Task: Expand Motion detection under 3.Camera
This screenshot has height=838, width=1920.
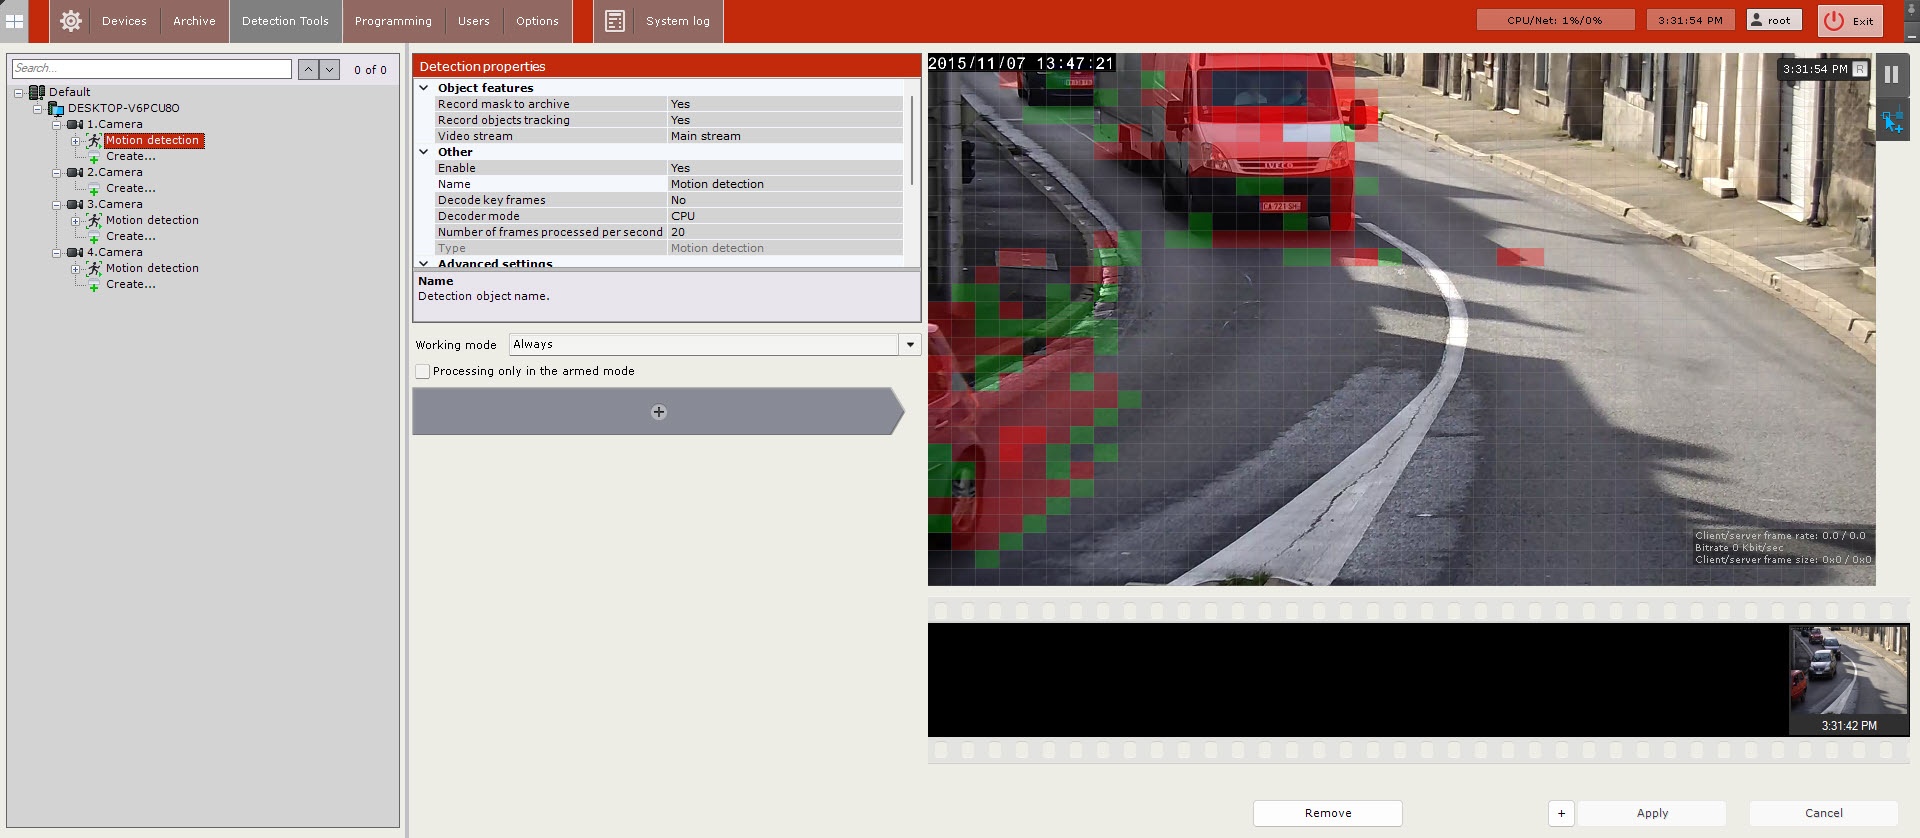Action: (75, 221)
